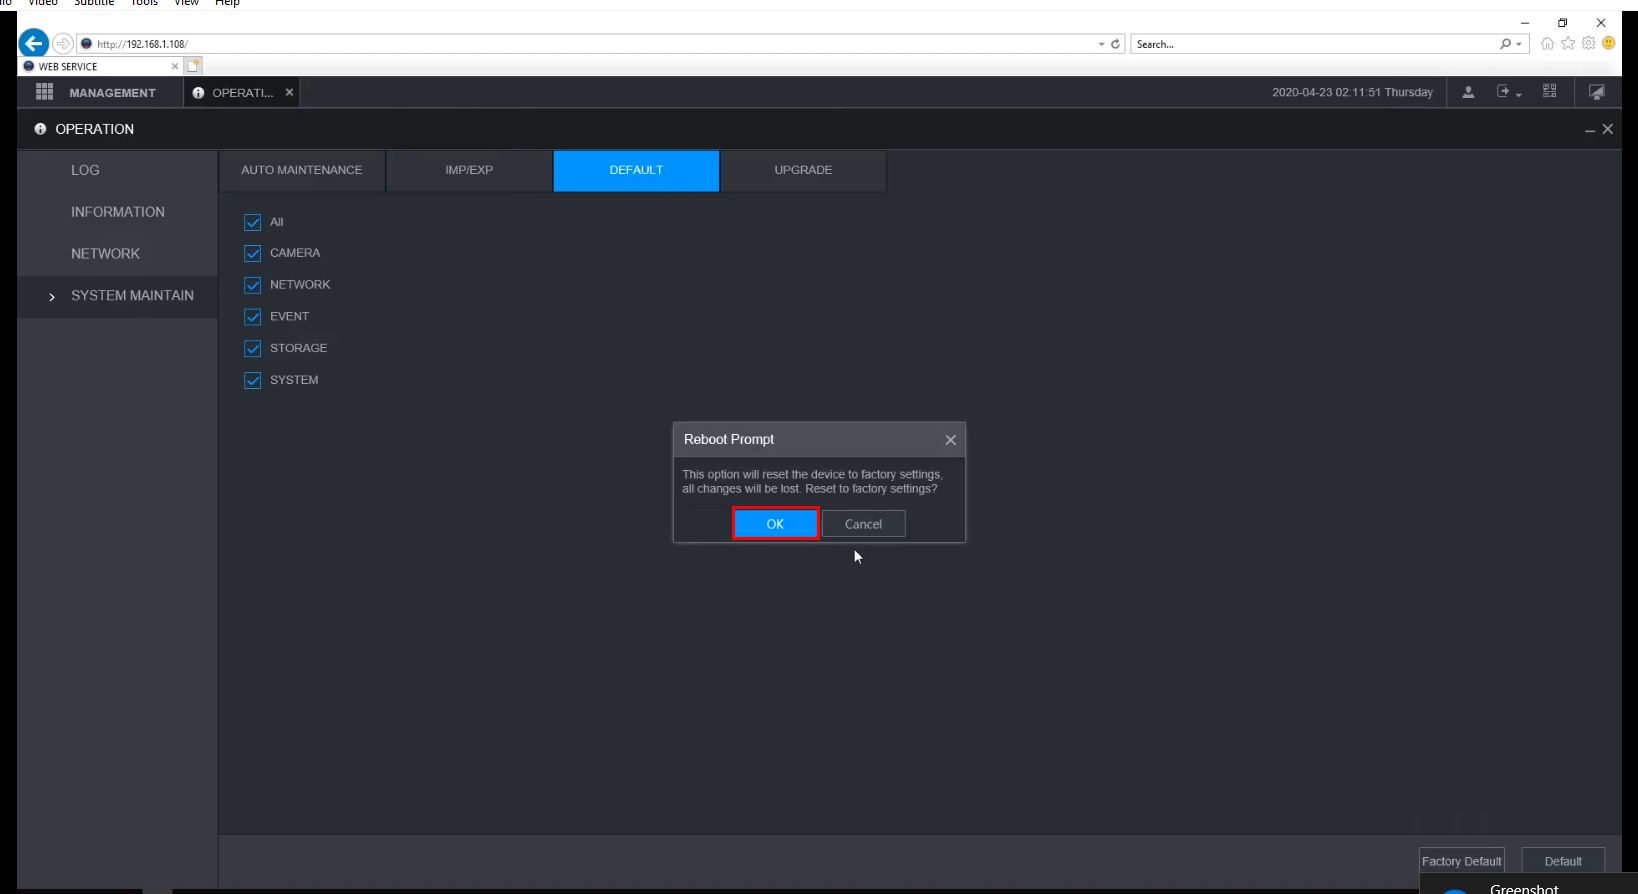This screenshot has width=1638, height=894.
Task: Open browser settings gear icon
Action: click(1588, 43)
